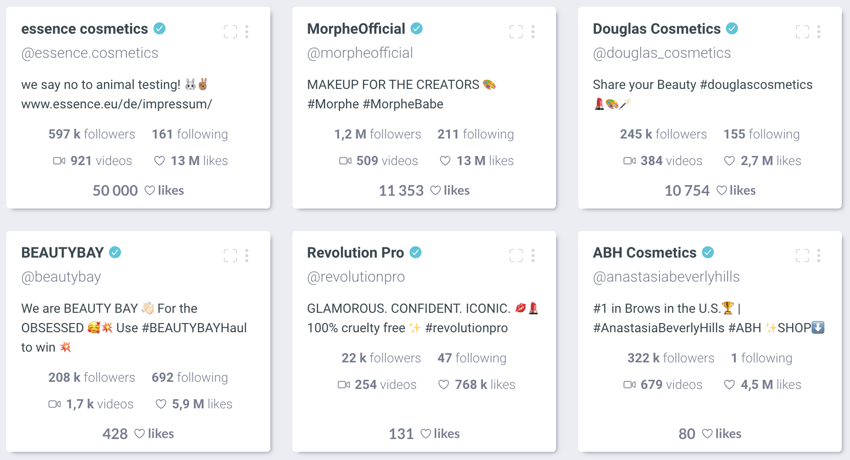Click the @anastasiabeverlyhills handle
Image resolution: width=850 pixels, height=460 pixels.
(x=666, y=277)
